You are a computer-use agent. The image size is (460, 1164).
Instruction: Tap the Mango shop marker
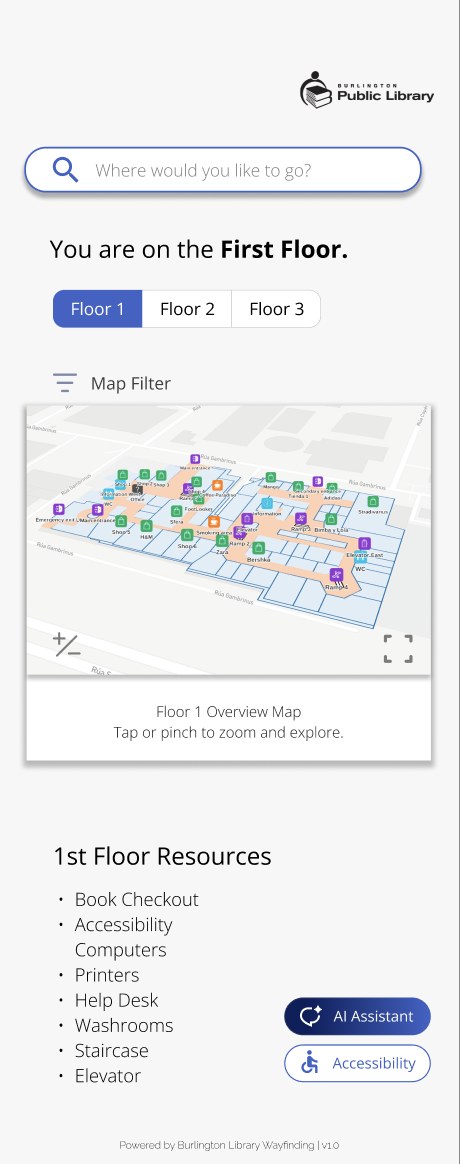(x=271, y=477)
